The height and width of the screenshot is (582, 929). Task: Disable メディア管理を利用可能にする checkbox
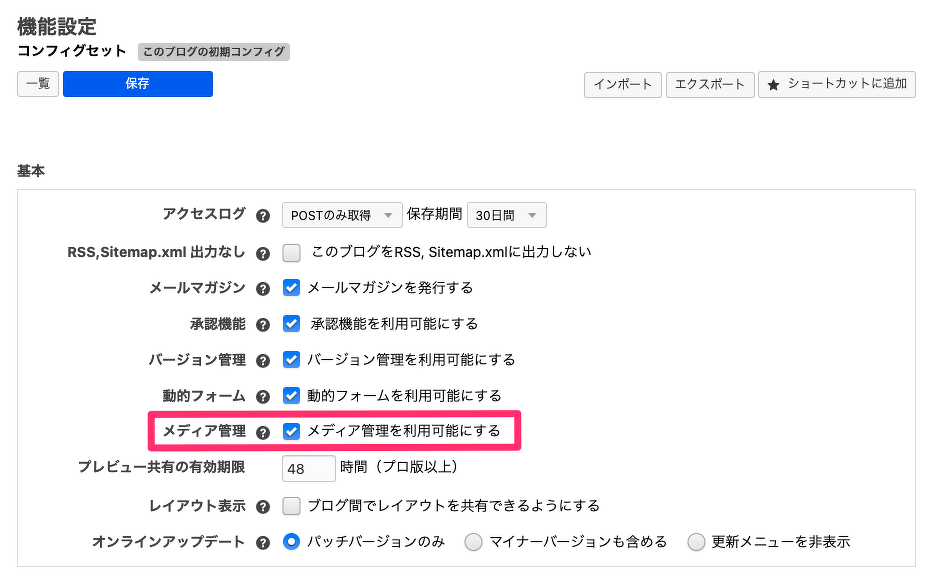[292, 431]
